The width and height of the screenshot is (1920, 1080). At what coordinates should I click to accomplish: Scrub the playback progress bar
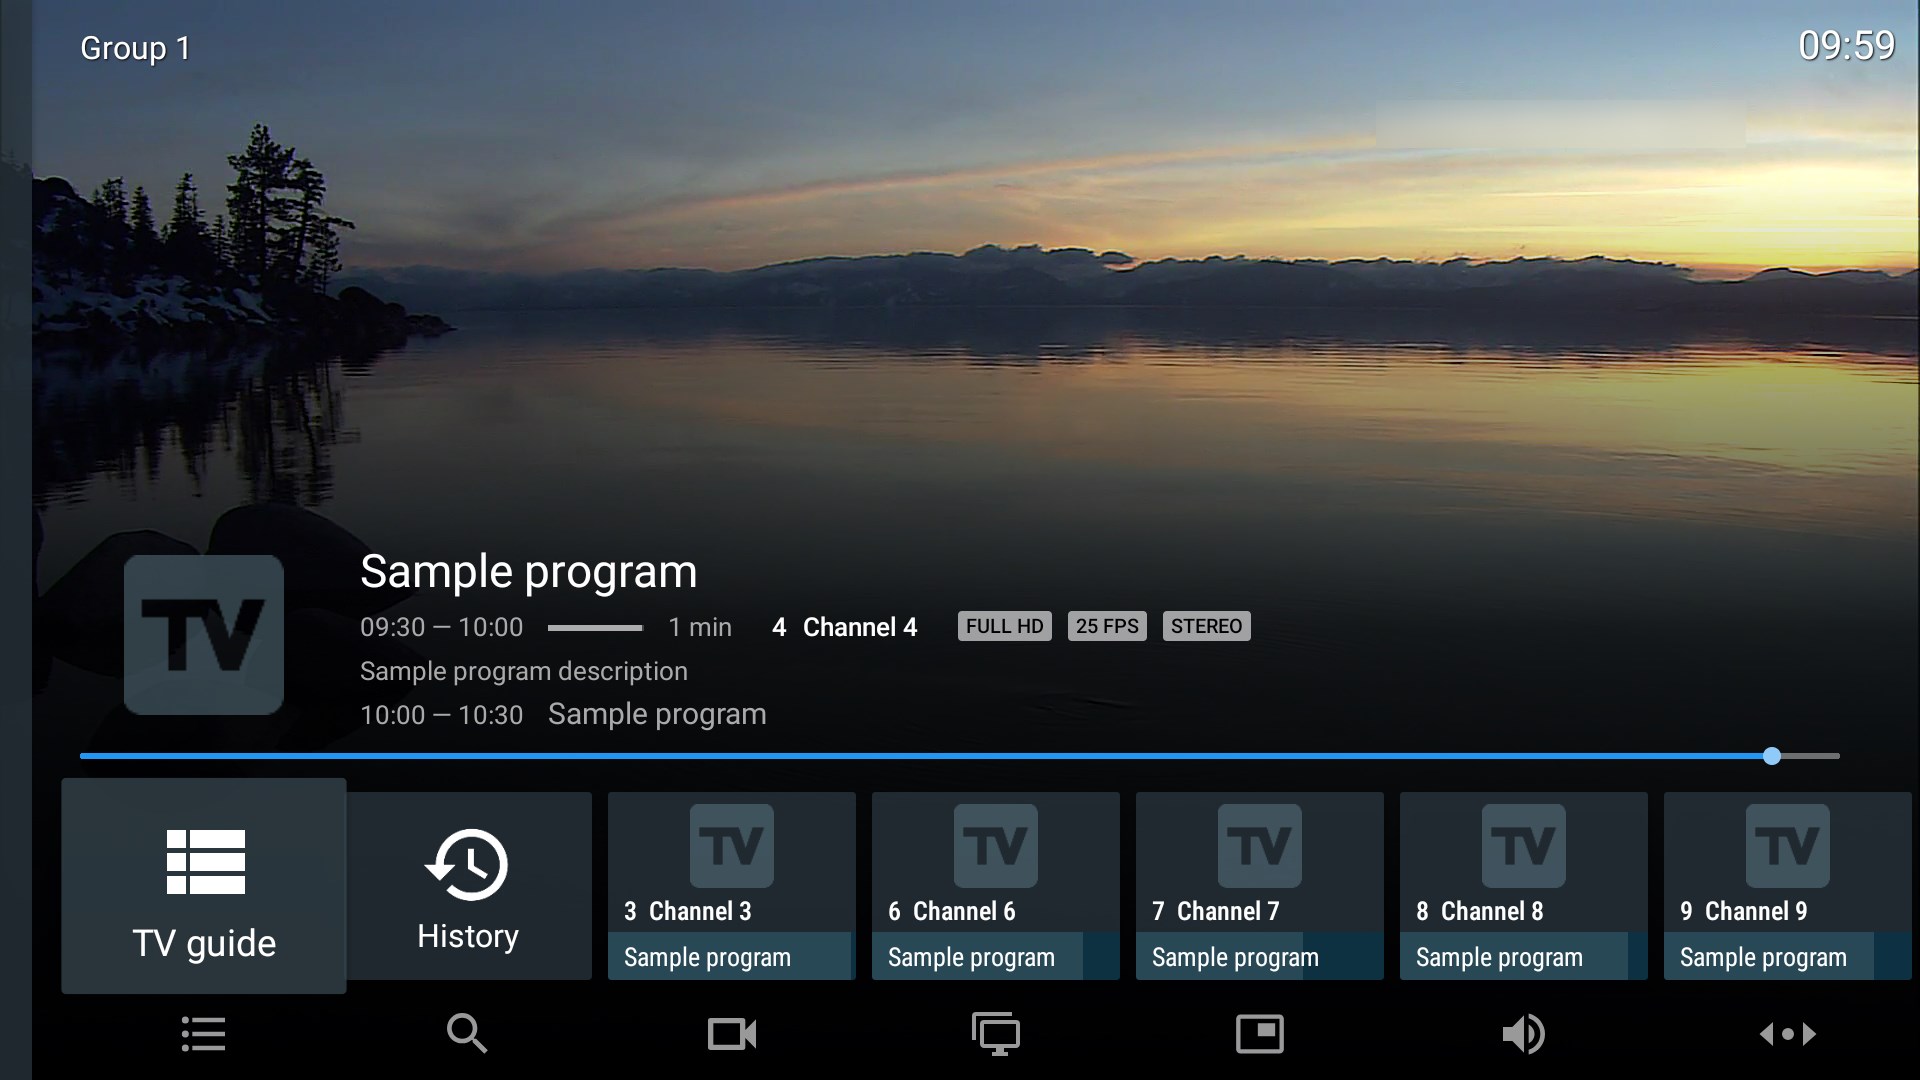pos(1771,756)
